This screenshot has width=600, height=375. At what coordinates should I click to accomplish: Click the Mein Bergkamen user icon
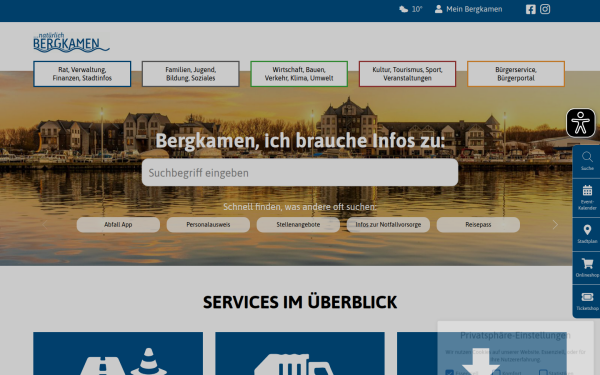coord(439,9)
